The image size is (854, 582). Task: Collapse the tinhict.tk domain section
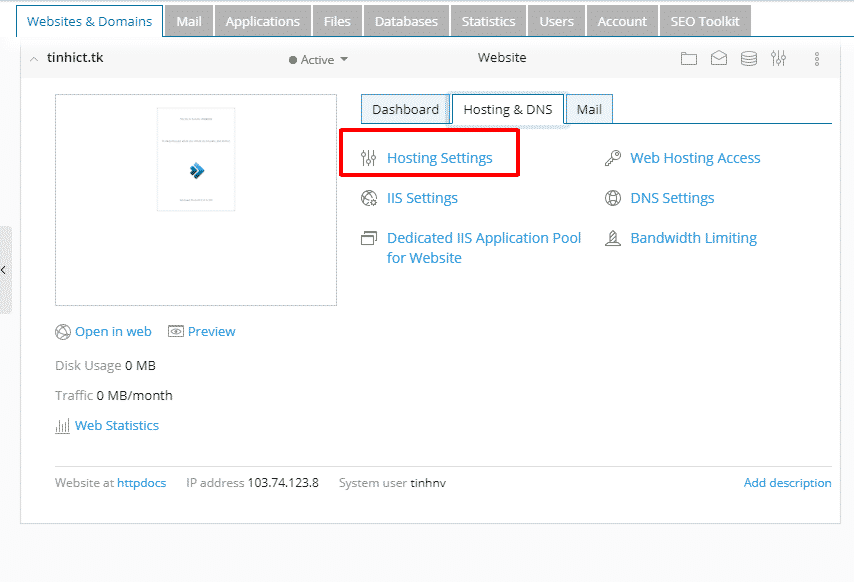pos(33,58)
